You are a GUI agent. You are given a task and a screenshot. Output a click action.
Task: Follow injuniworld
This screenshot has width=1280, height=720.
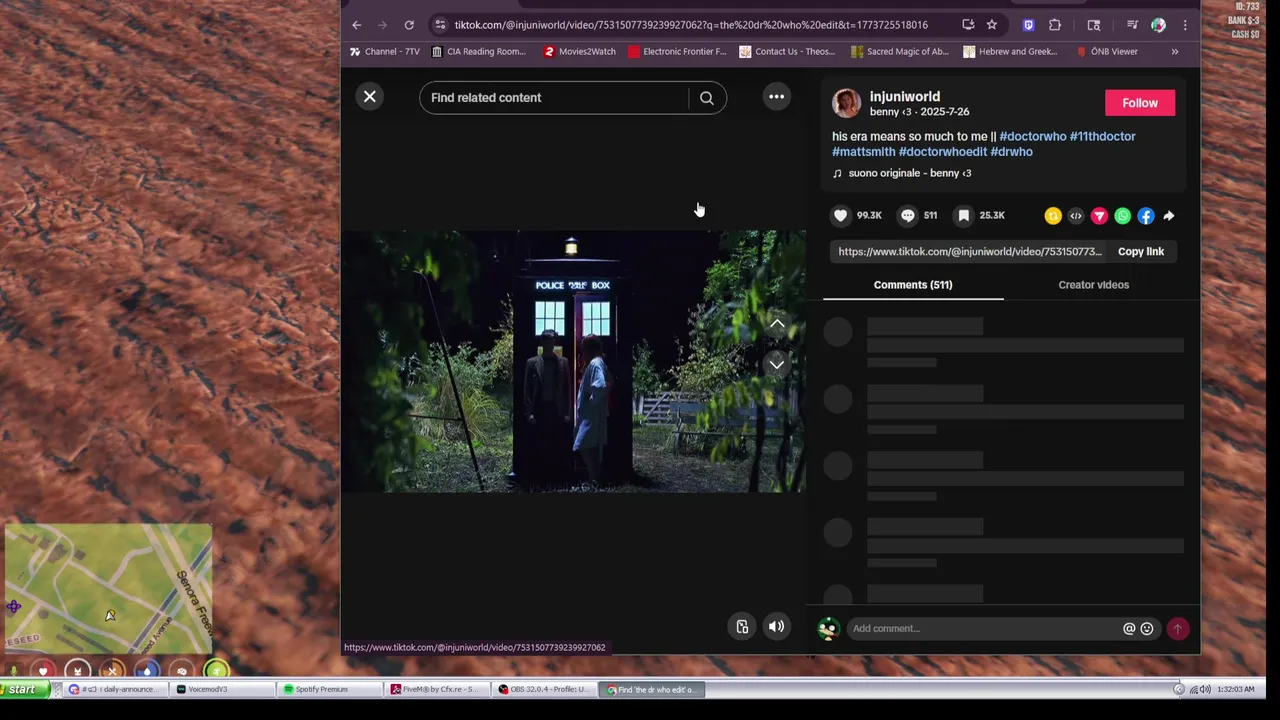click(1140, 103)
